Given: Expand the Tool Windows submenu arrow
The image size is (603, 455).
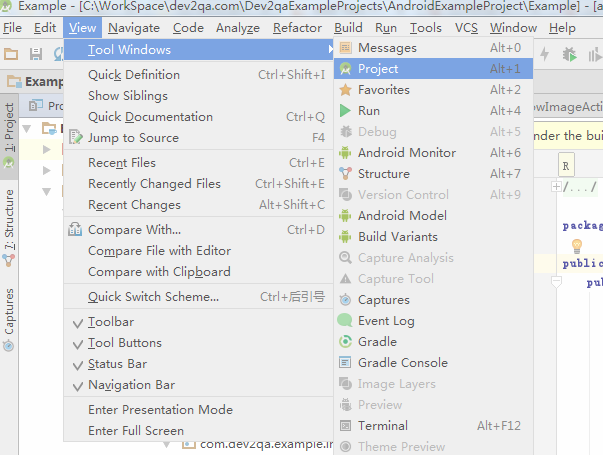Looking at the screenshot, I should coord(330,50).
